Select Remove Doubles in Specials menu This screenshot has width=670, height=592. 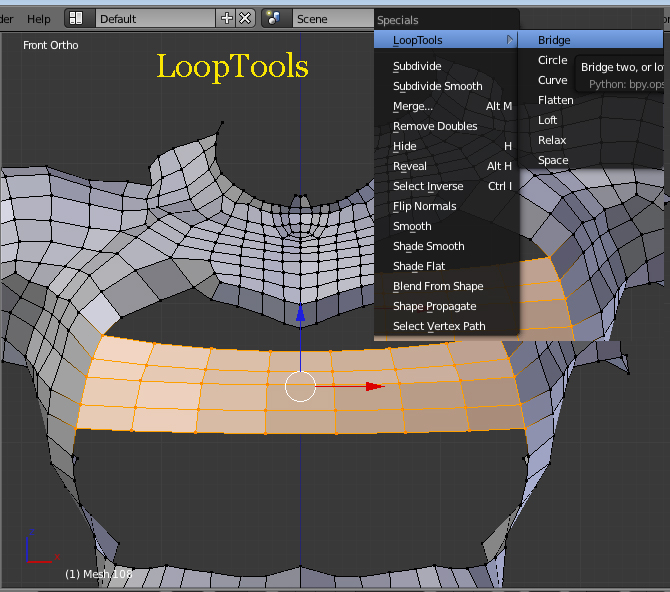[x=446, y=127]
